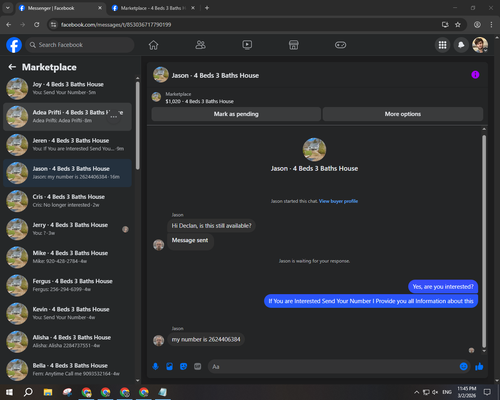The height and width of the screenshot is (400, 500).
Task: Open the Facebook menu grid icon
Action: pyautogui.click(x=442, y=45)
